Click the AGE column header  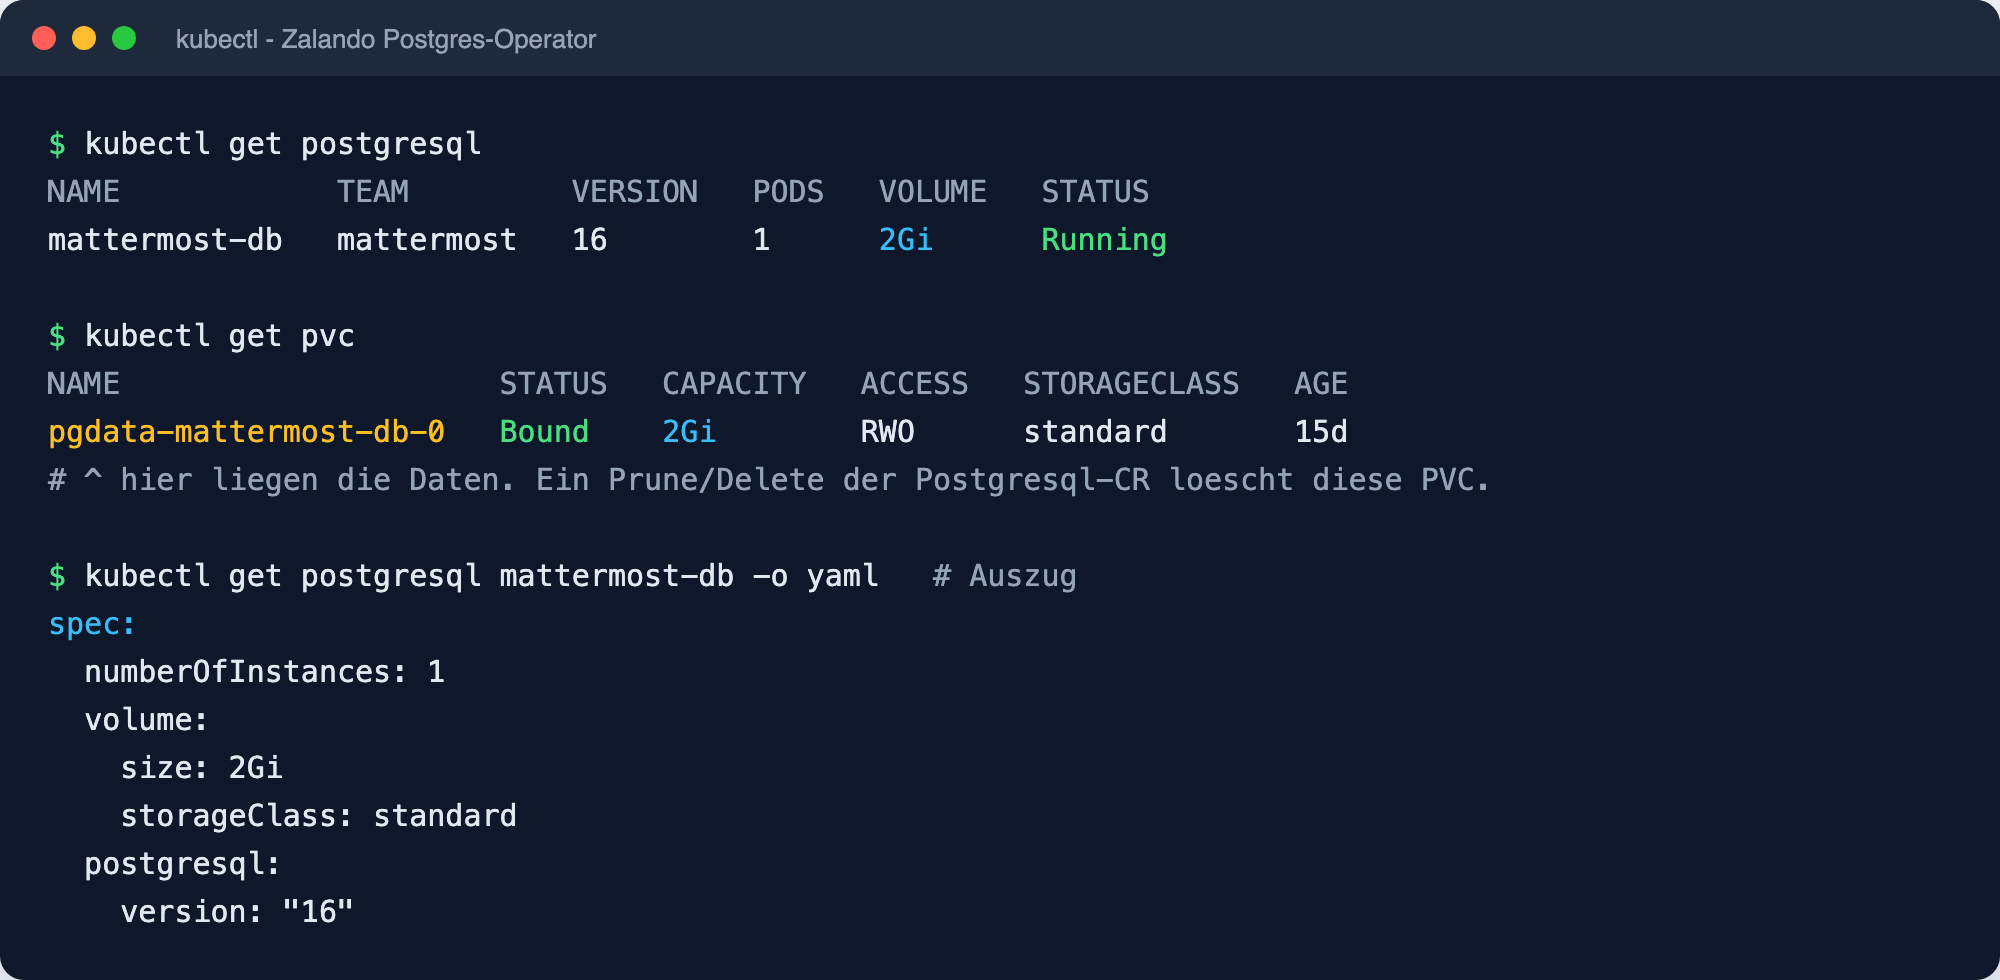point(1321,384)
